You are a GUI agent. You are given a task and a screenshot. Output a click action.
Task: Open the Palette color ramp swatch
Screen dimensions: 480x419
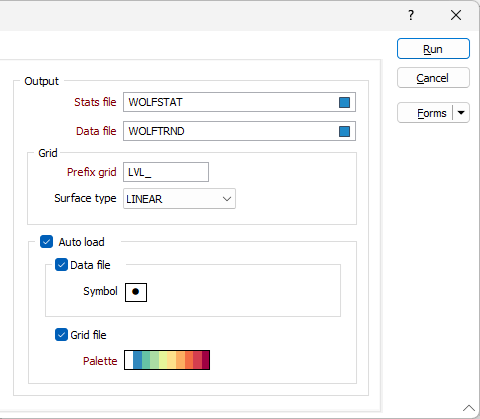(167, 360)
